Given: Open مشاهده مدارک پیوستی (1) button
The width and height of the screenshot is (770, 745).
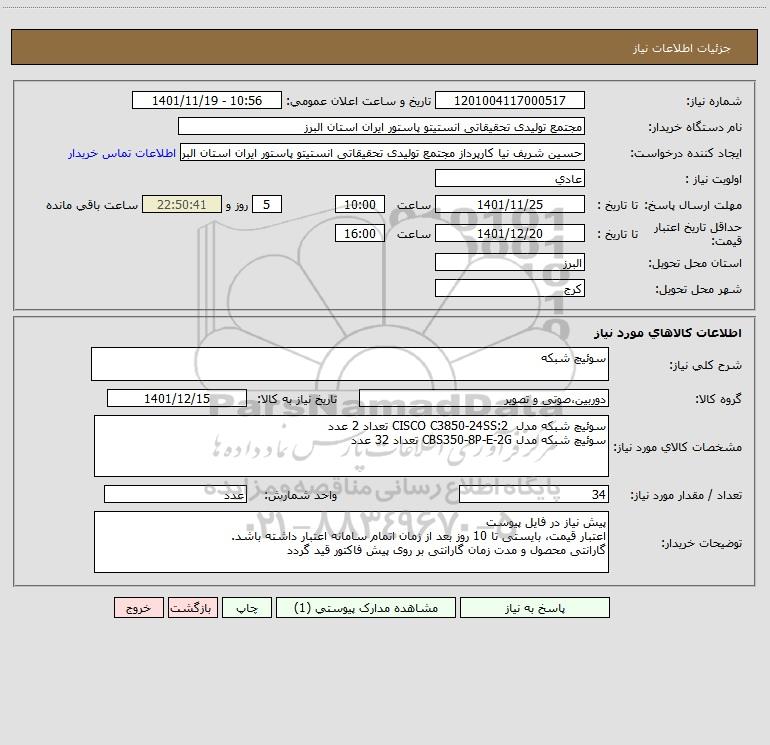Looking at the screenshot, I should coord(366,608).
